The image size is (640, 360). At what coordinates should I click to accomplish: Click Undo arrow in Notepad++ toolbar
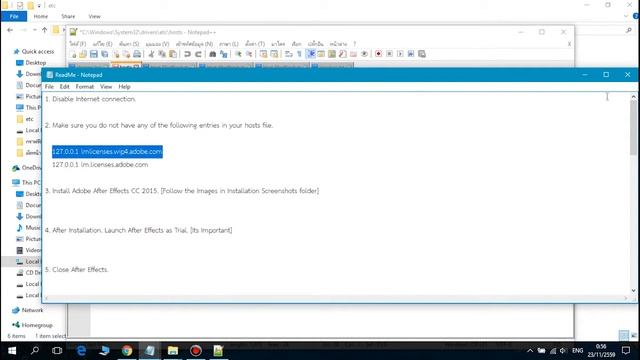187,54
